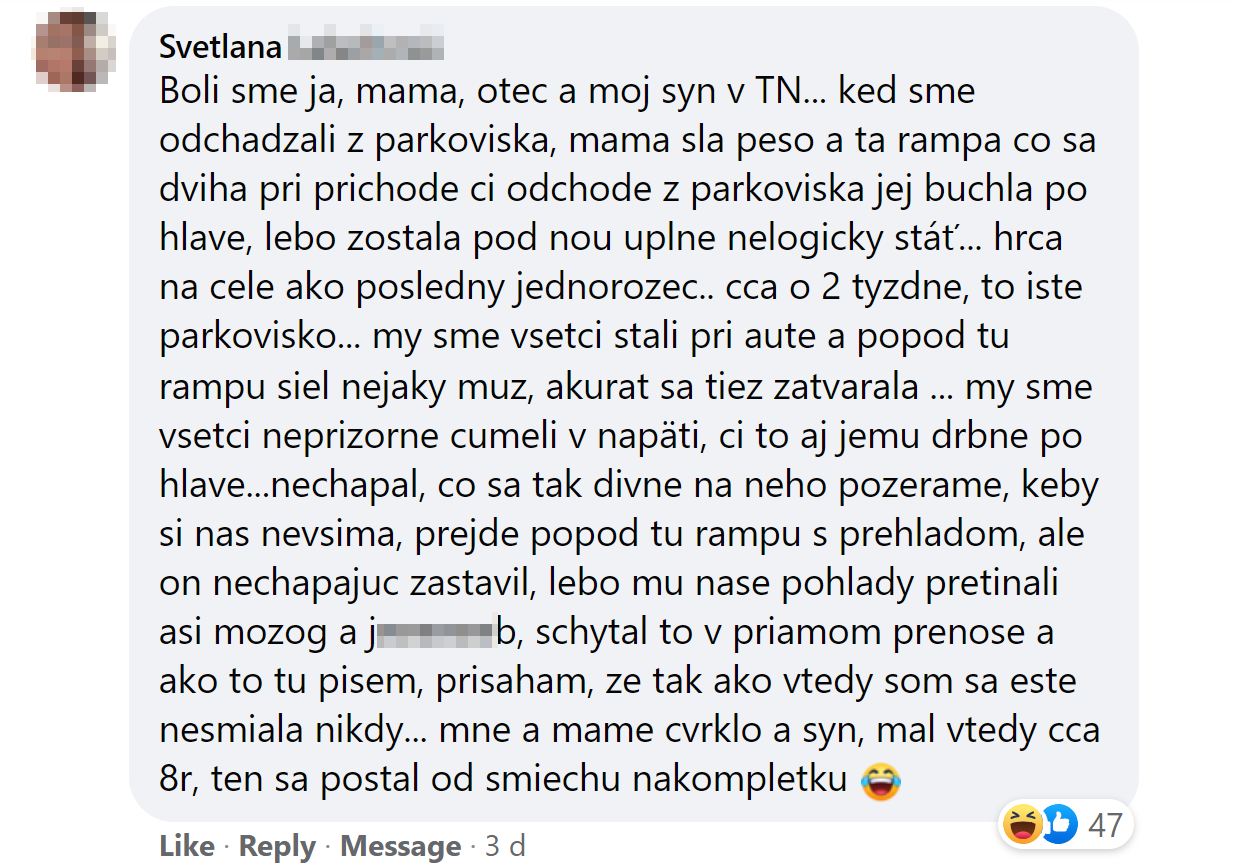The height and width of the screenshot is (867, 1237).
Task: Open the comment's "3 d" timestamp
Action: click(x=505, y=847)
